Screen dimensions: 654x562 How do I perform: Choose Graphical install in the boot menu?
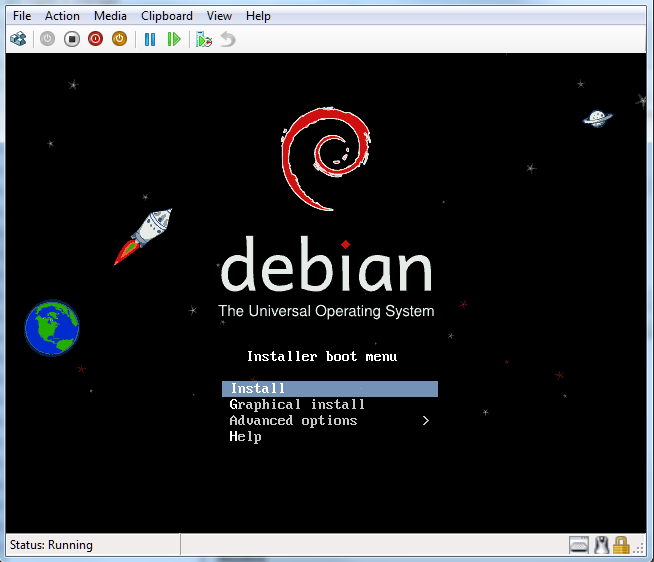click(297, 404)
